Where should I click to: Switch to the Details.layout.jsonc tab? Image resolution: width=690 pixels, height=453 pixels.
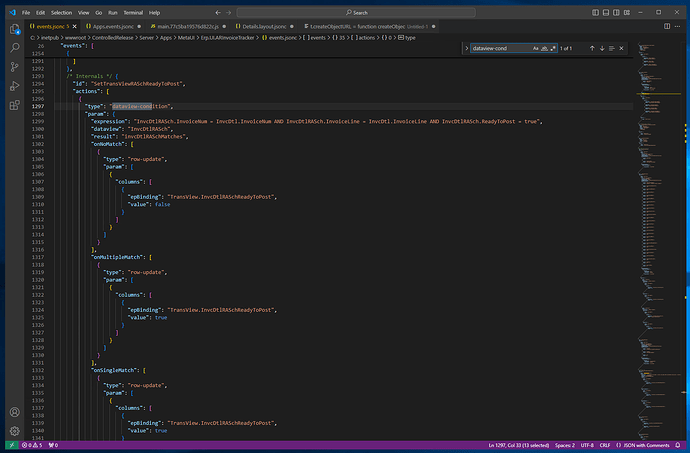coord(264,26)
